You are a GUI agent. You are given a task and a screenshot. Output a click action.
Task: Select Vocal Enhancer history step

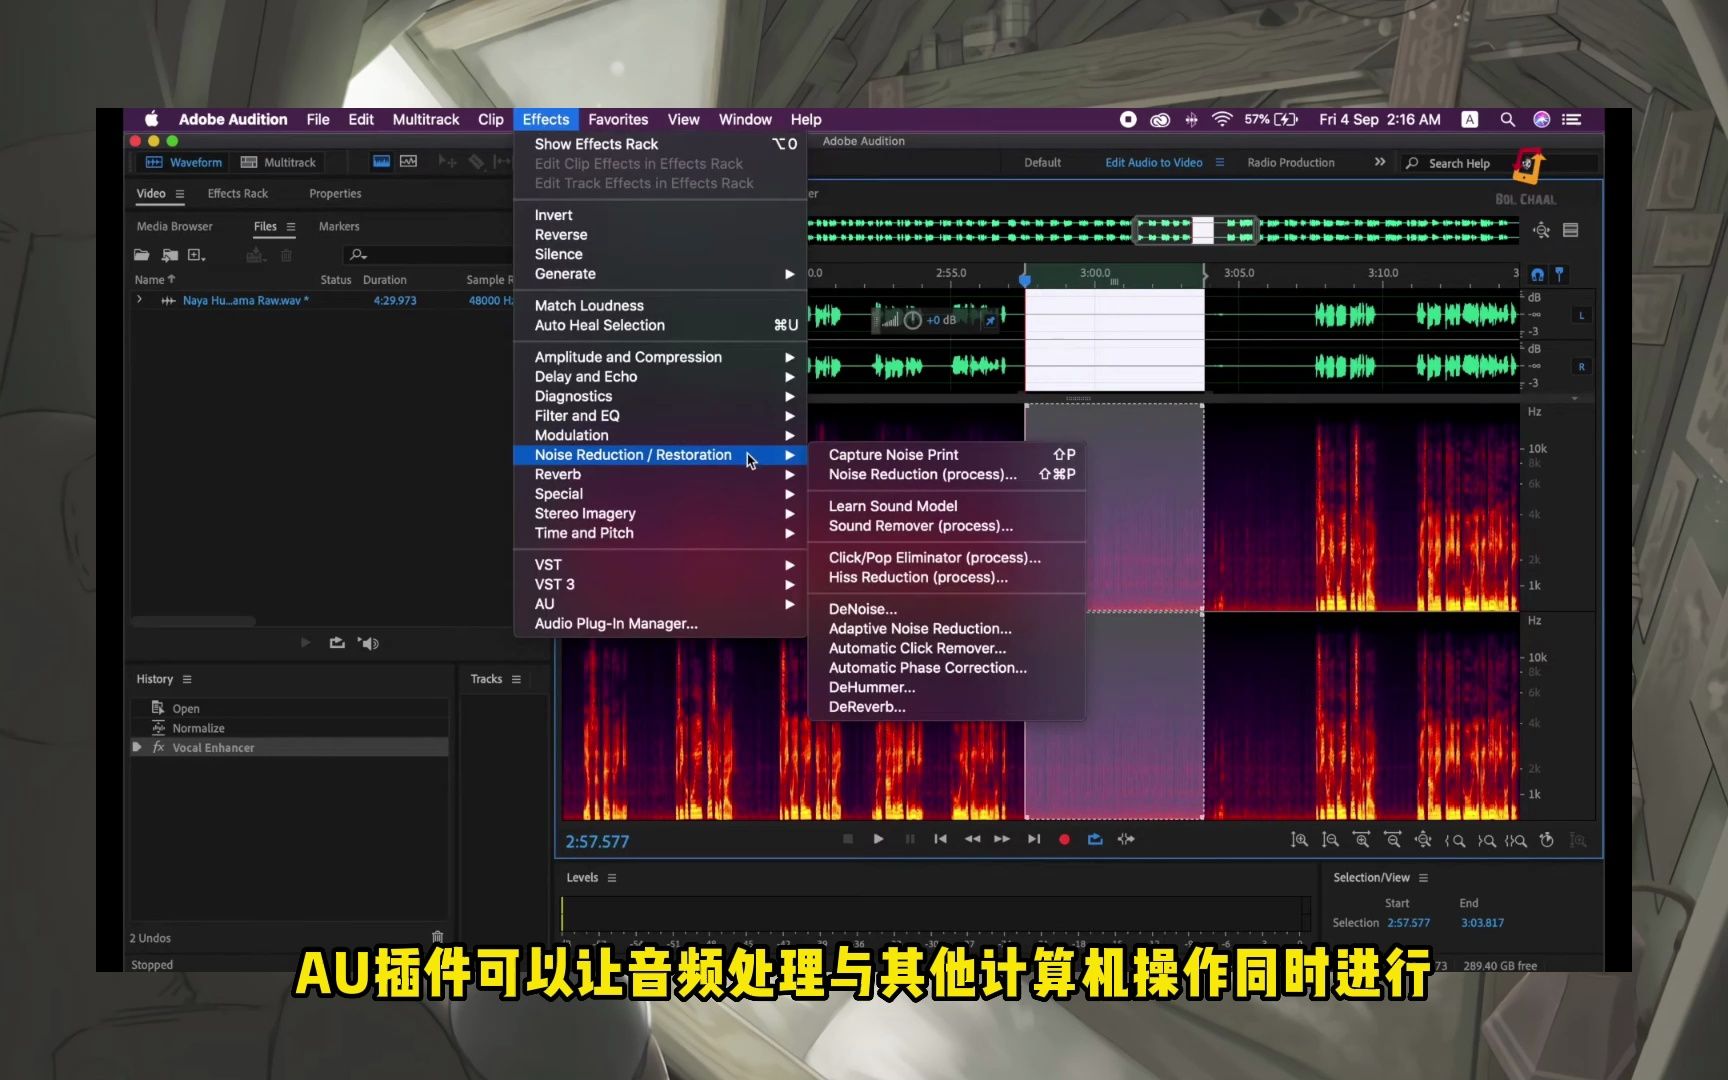(x=290, y=748)
